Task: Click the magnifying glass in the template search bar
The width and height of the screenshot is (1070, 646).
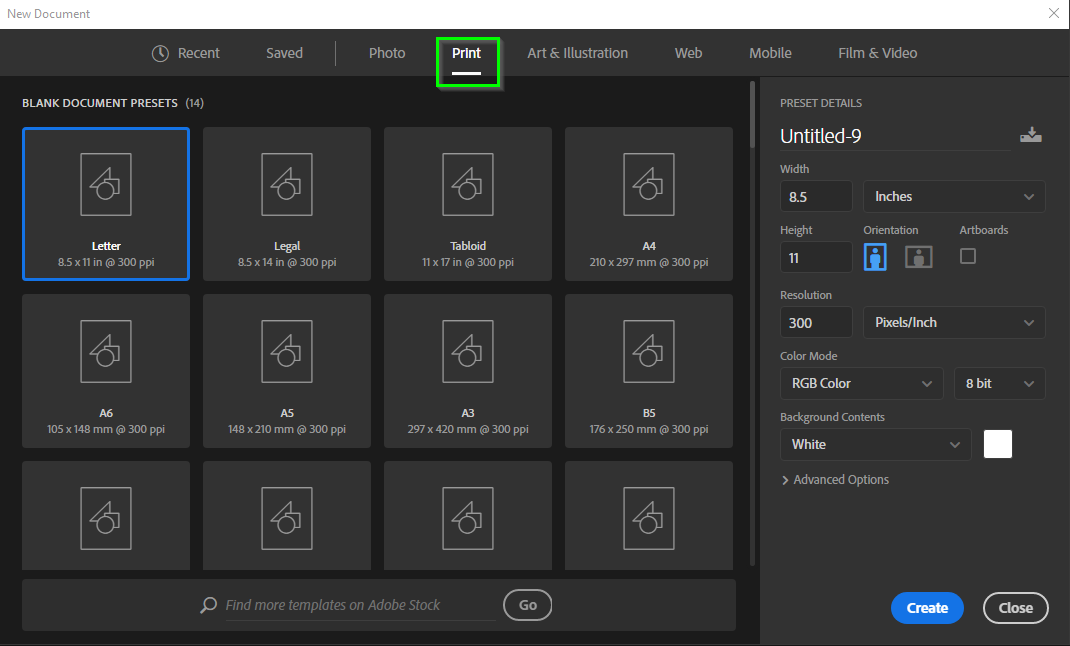Action: pos(209,605)
